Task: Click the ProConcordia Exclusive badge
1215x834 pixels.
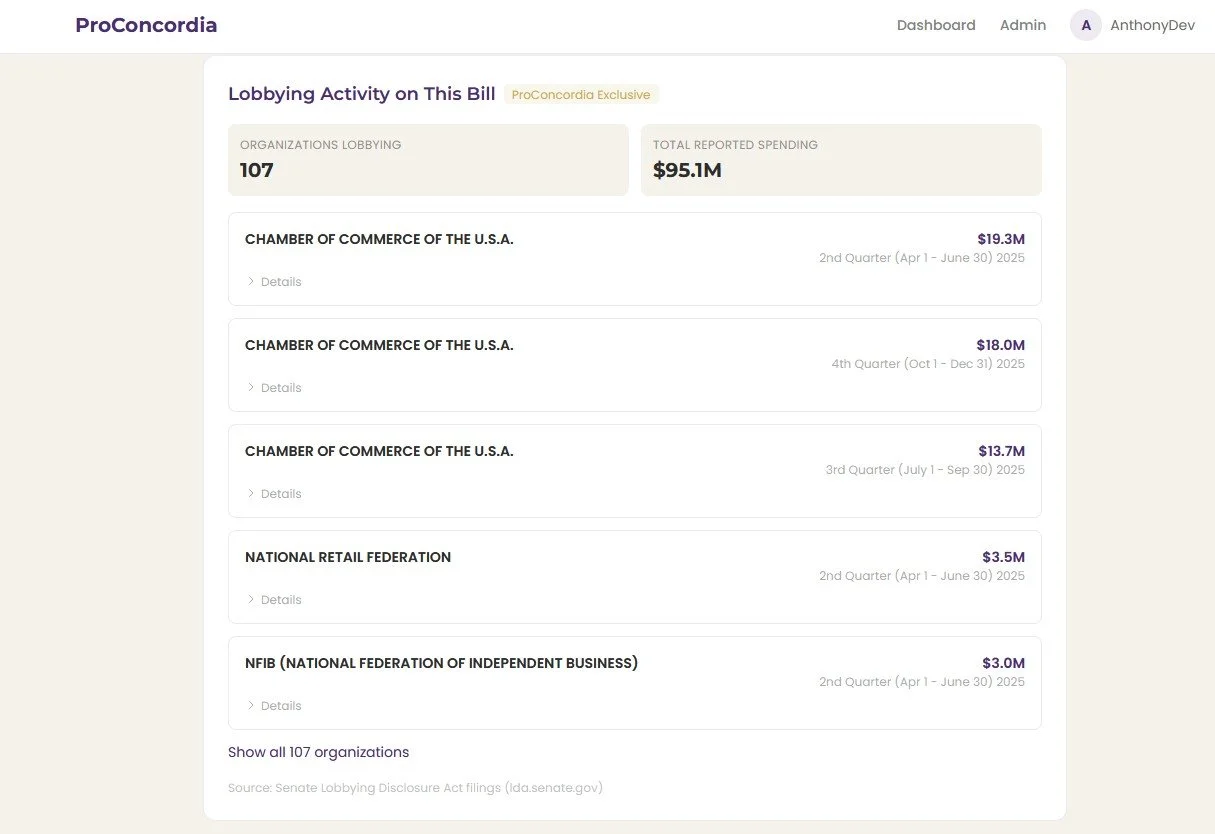Action: [x=580, y=94]
